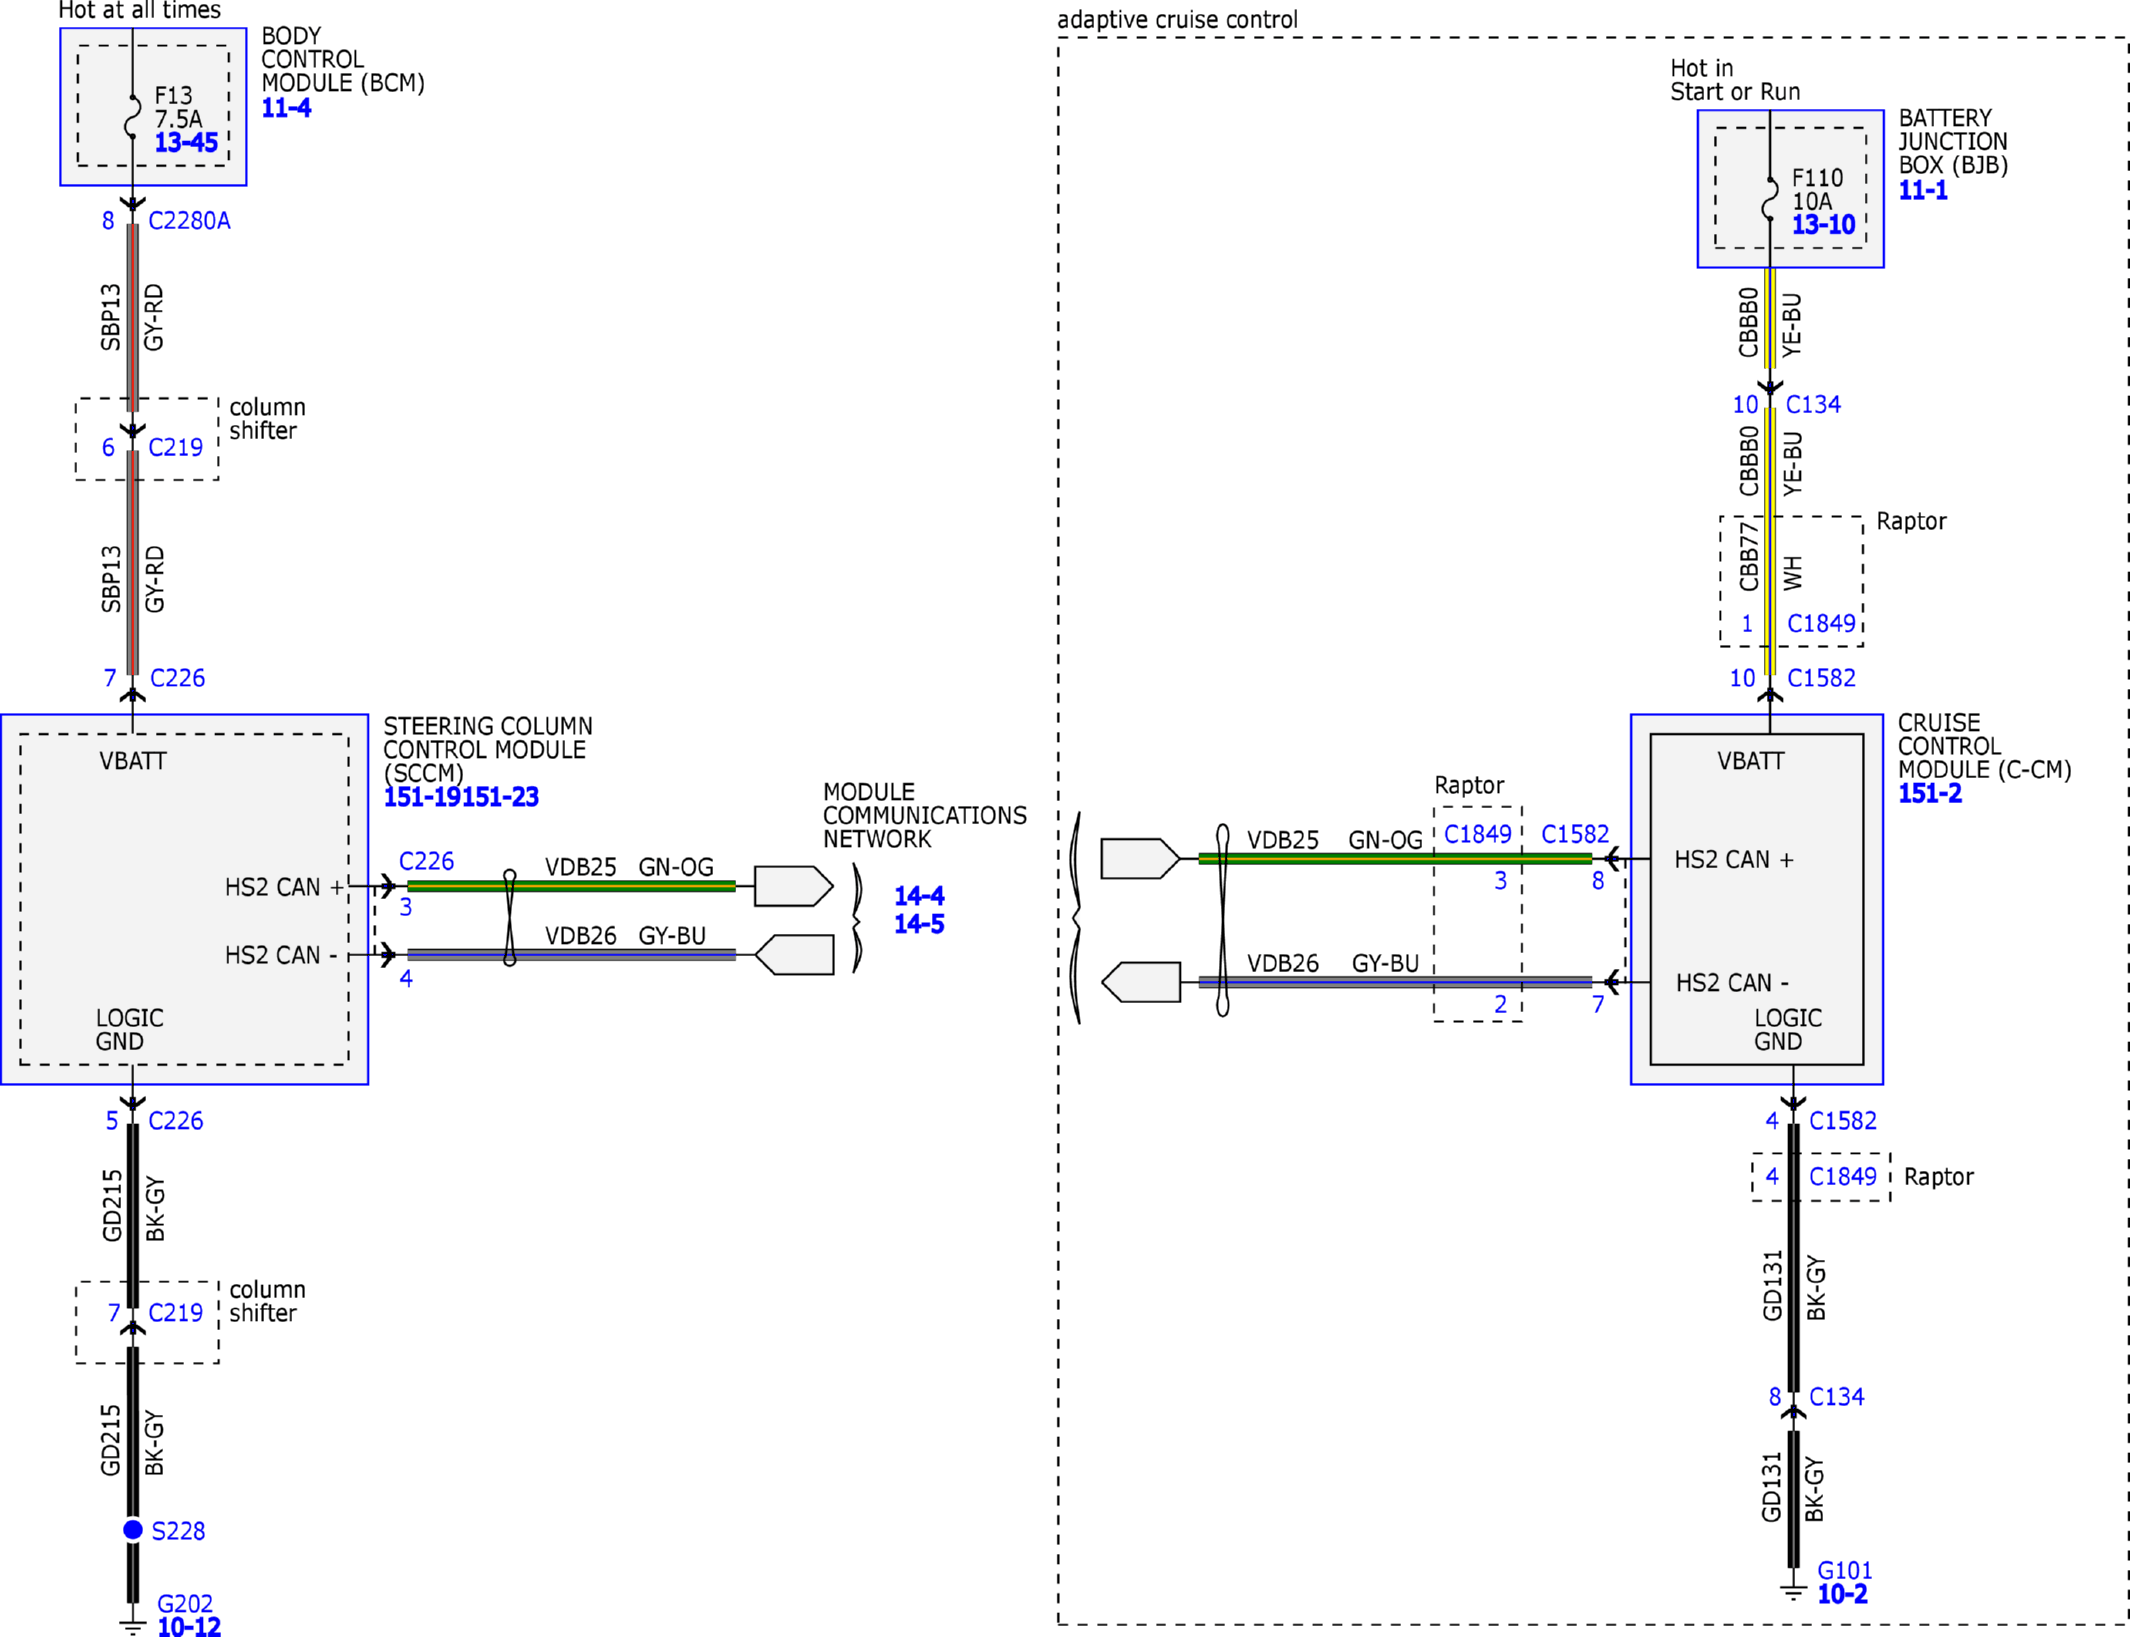Select wire label CBB77
The image size is (2130, 1637).
point(1748,557)
